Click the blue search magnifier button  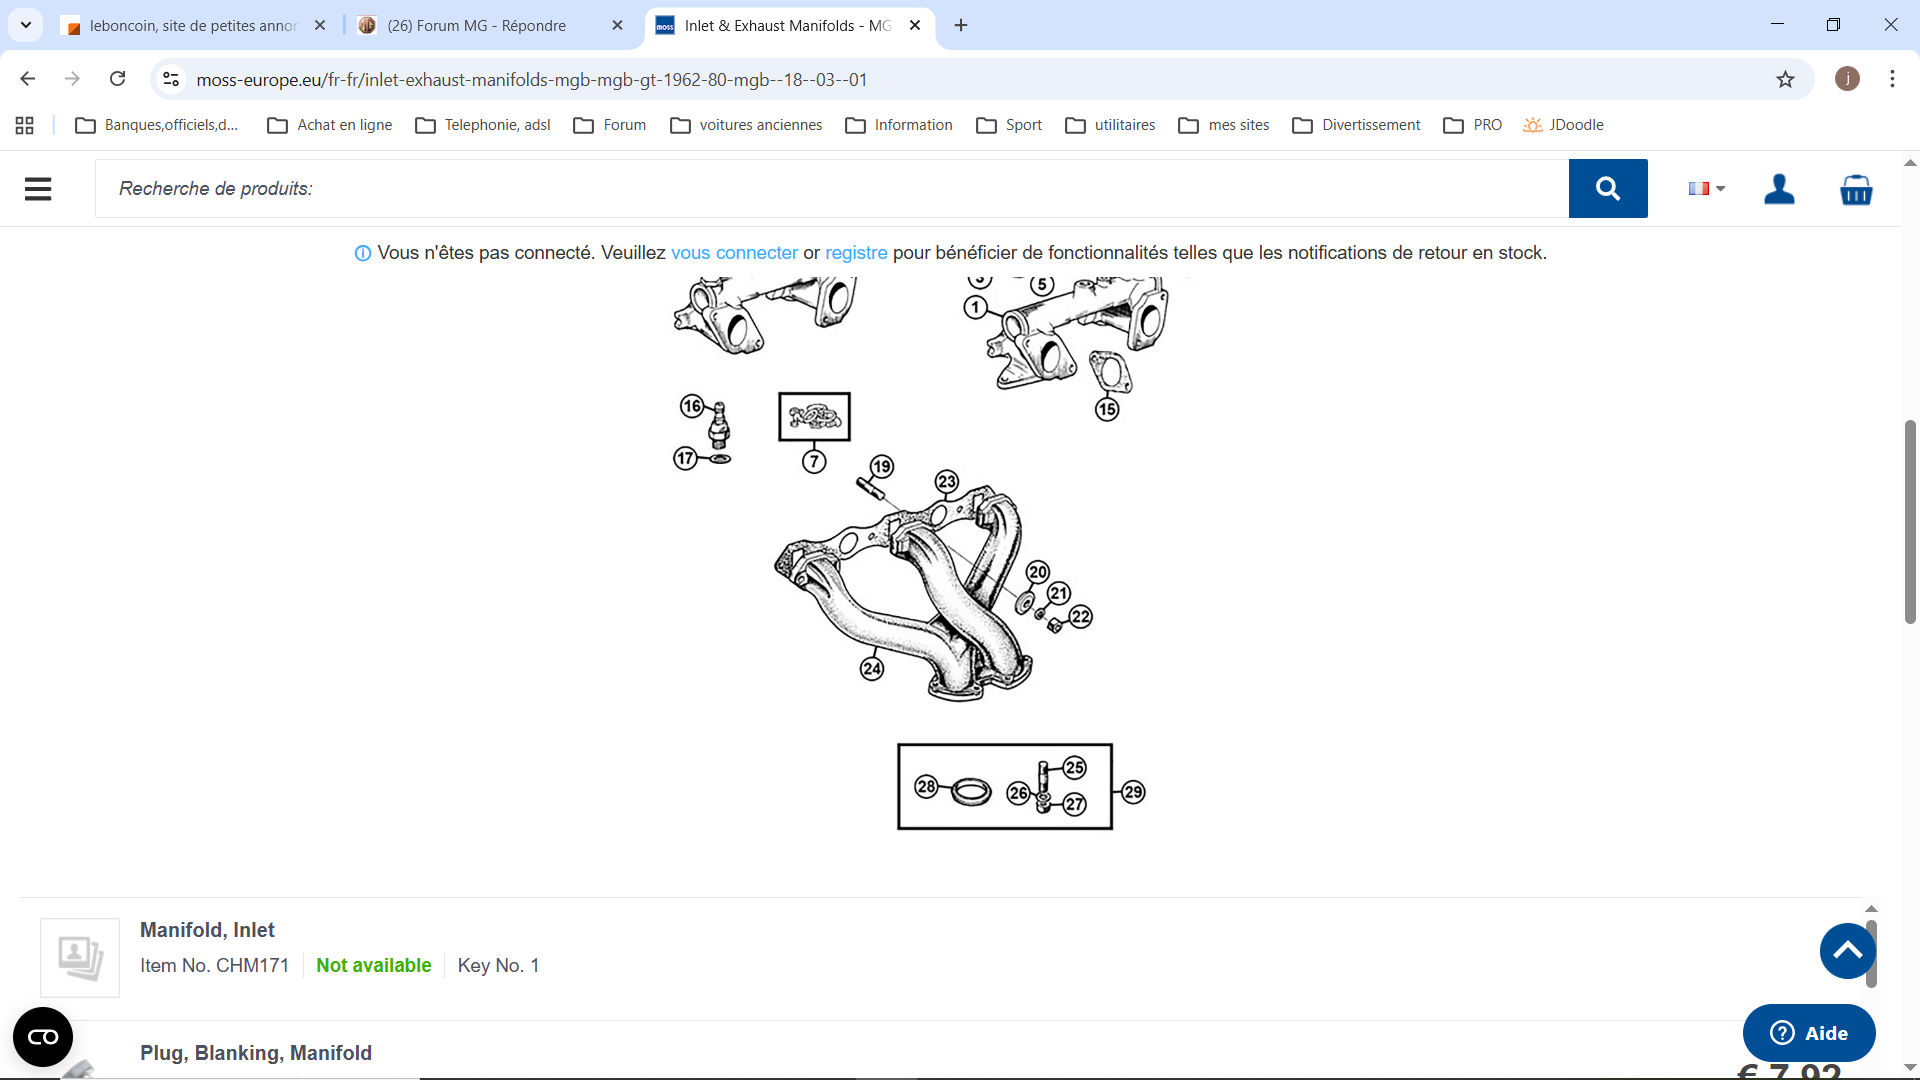click(x=1607, y=188)
